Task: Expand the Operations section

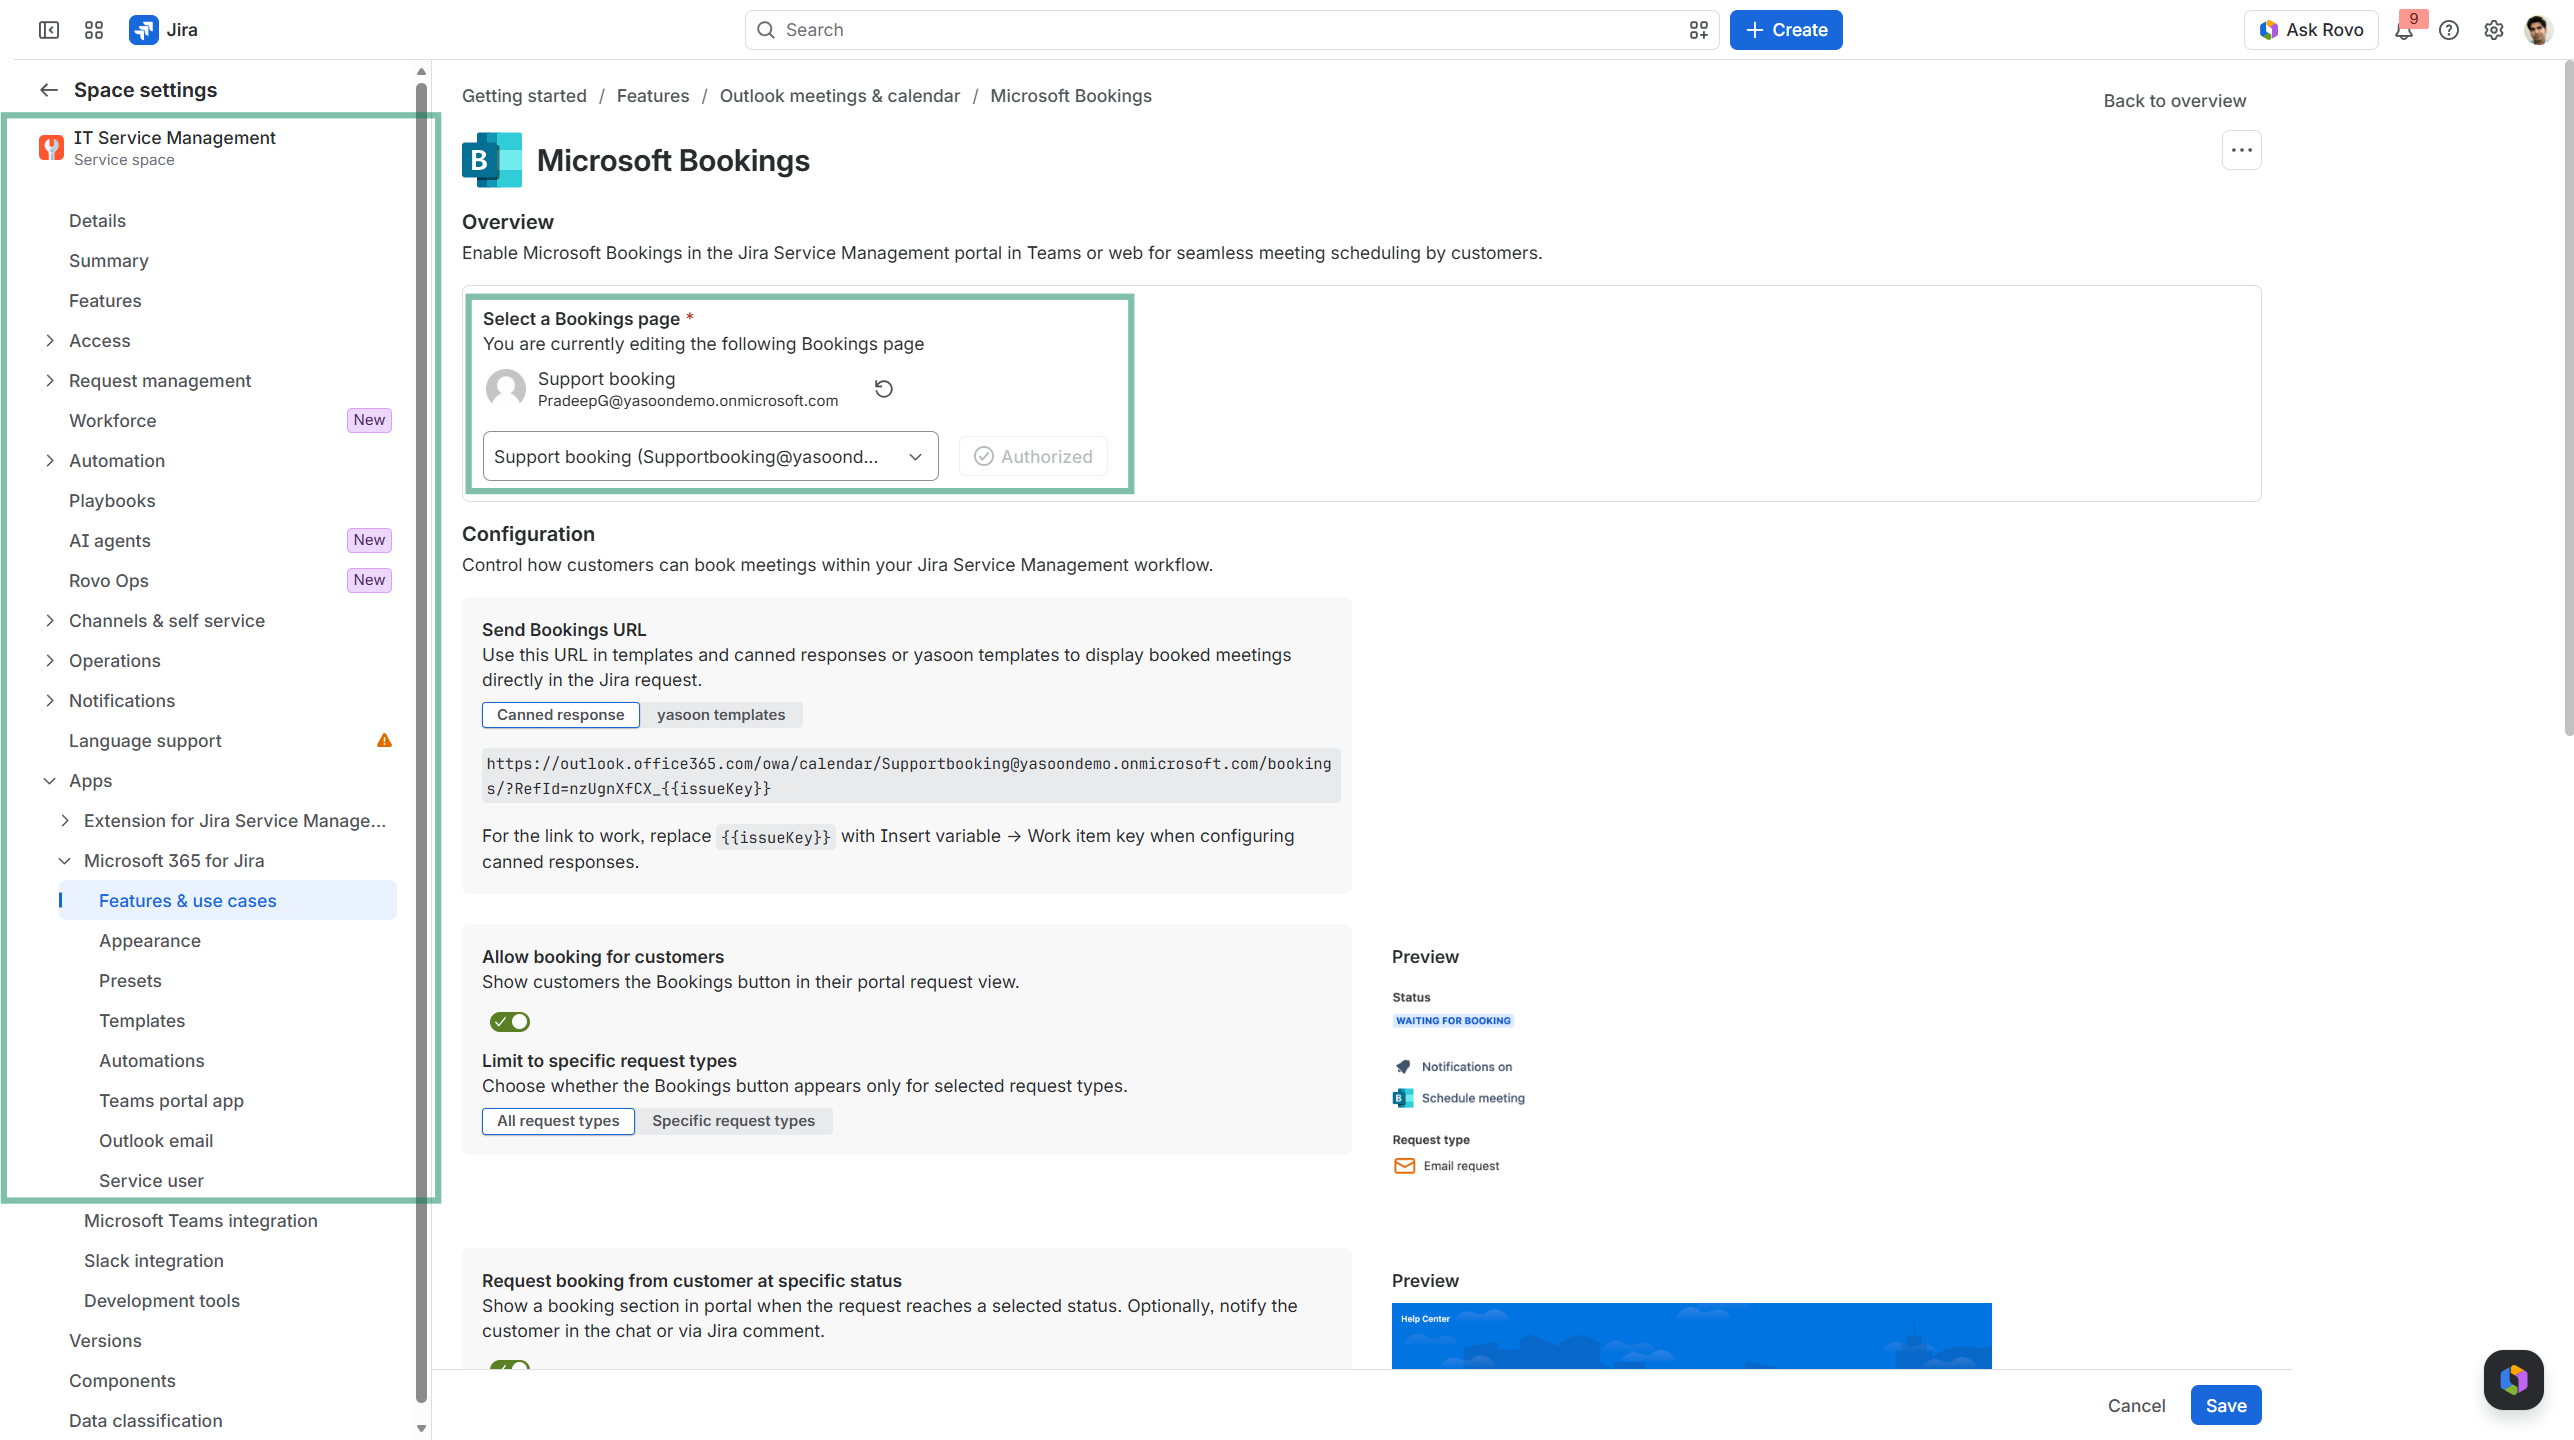Action: point(50,661)
